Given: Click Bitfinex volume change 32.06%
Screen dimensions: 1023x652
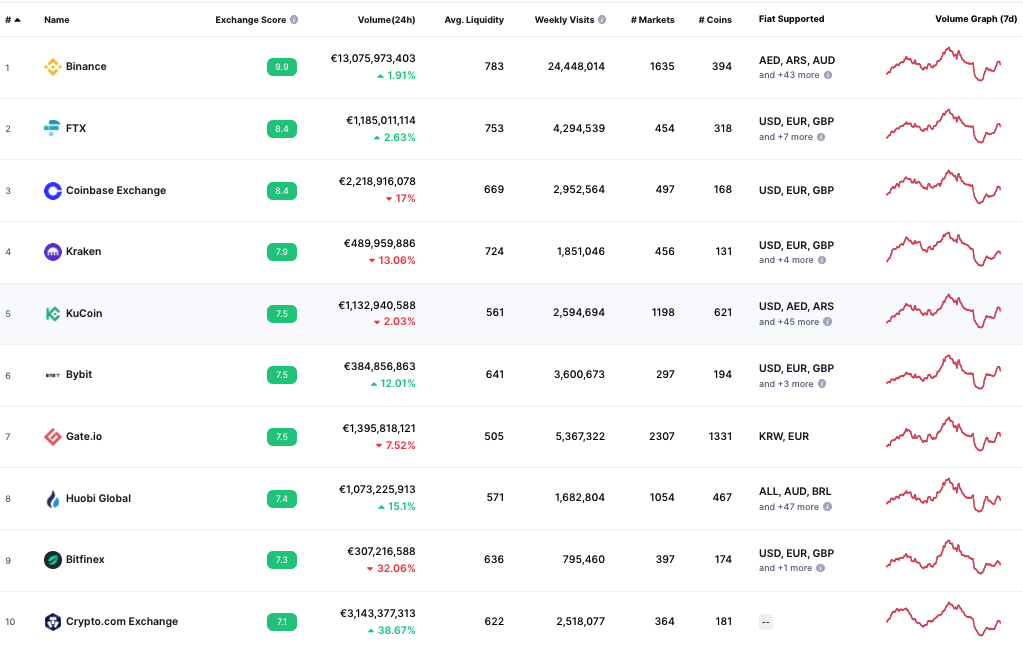Looking at the screenshot, I should [x=391, y=568].
